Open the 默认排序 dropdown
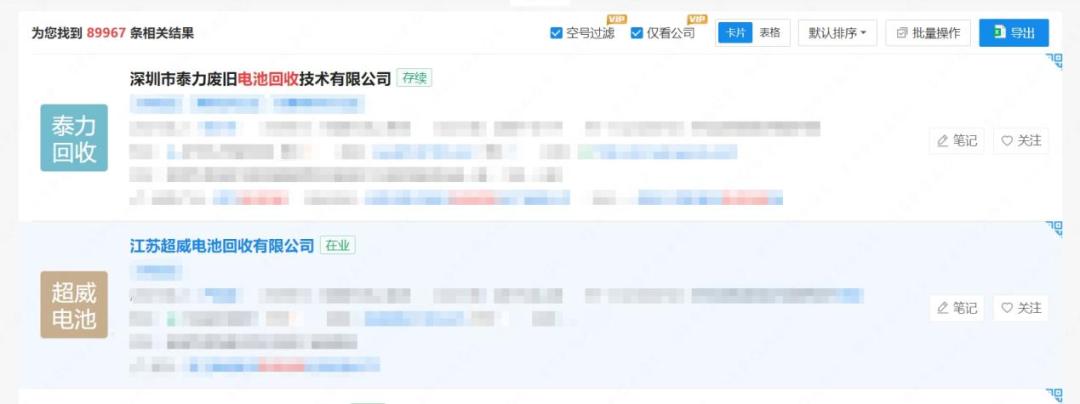Viewport: 1080px width, 404px height. tap(837, 33)
